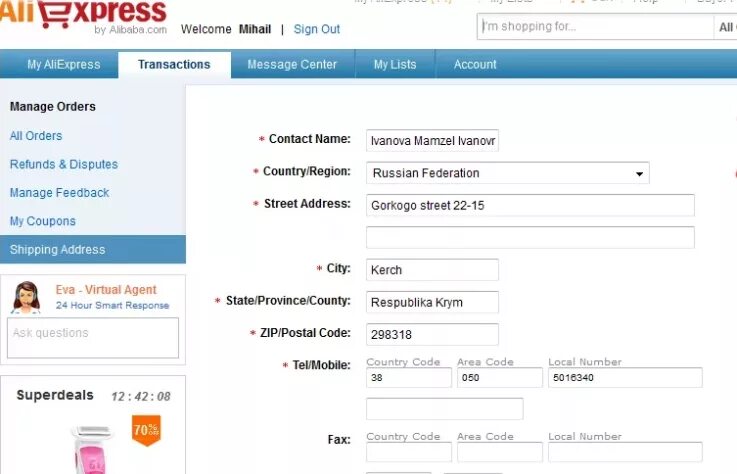Click the Street Address field with Gorkogo street
The width and height of the screenshot is (737, 474).
(530, 205)
